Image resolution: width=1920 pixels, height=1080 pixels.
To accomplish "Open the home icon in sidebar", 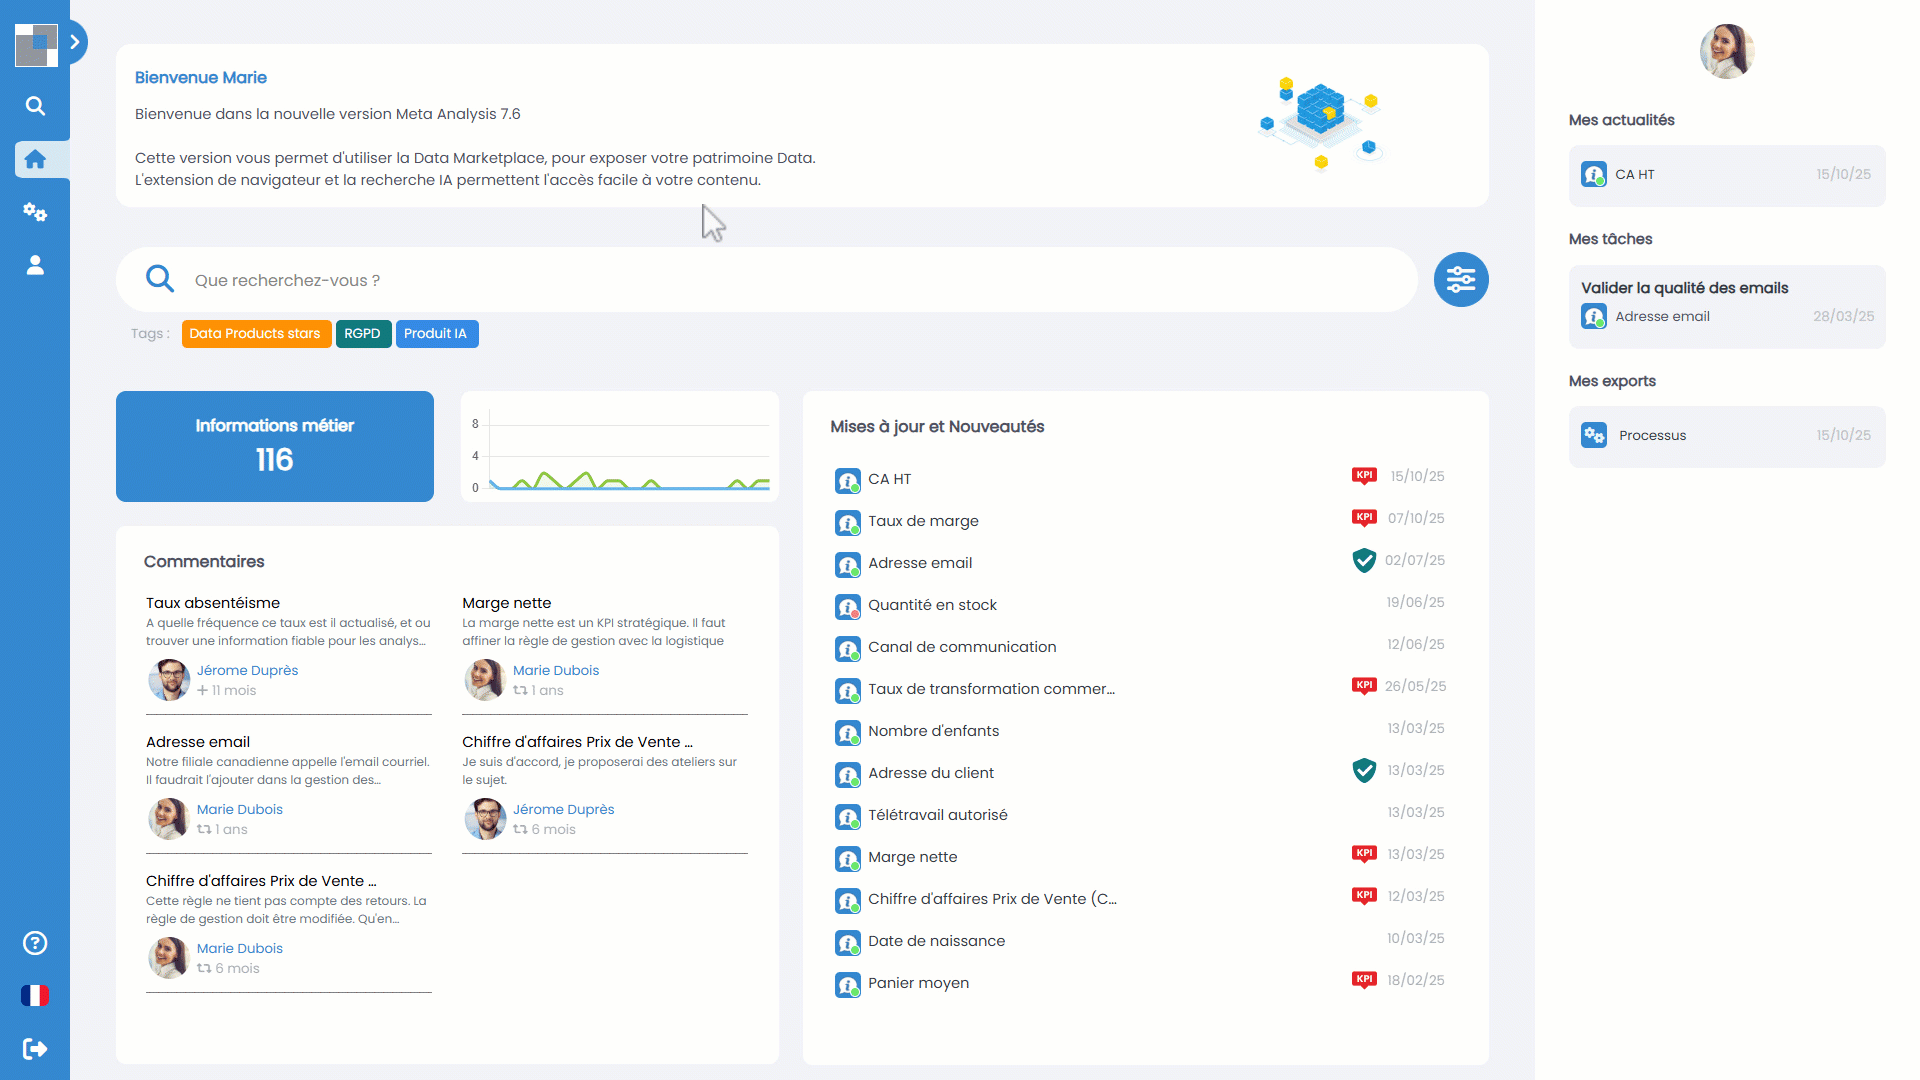I will pyautogui.click(x=35, y=159).
